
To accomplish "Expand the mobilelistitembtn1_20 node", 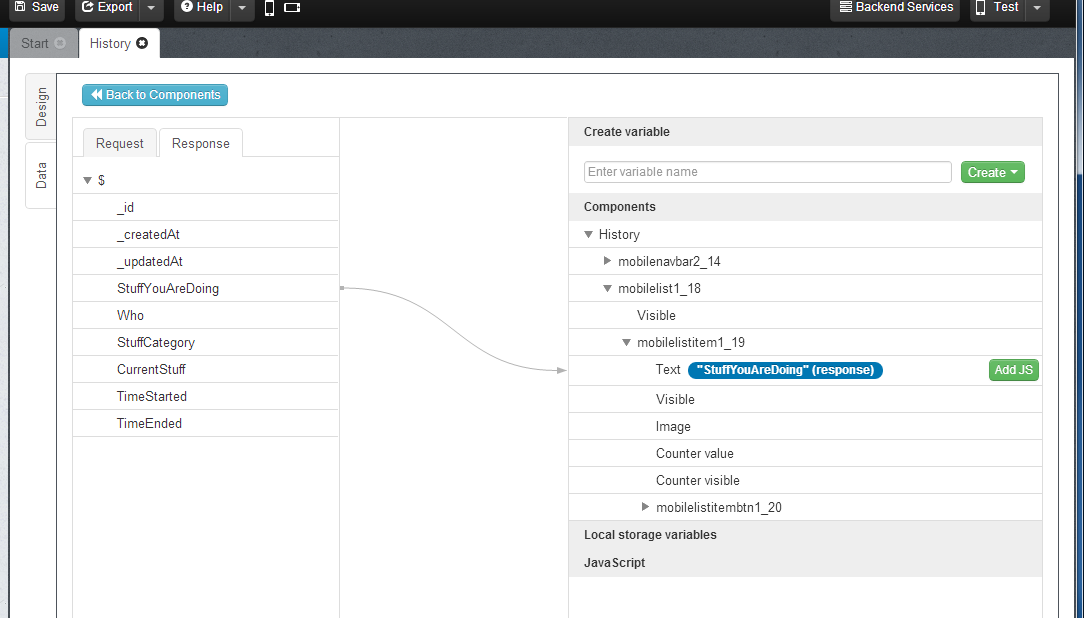I will [646, 507].
